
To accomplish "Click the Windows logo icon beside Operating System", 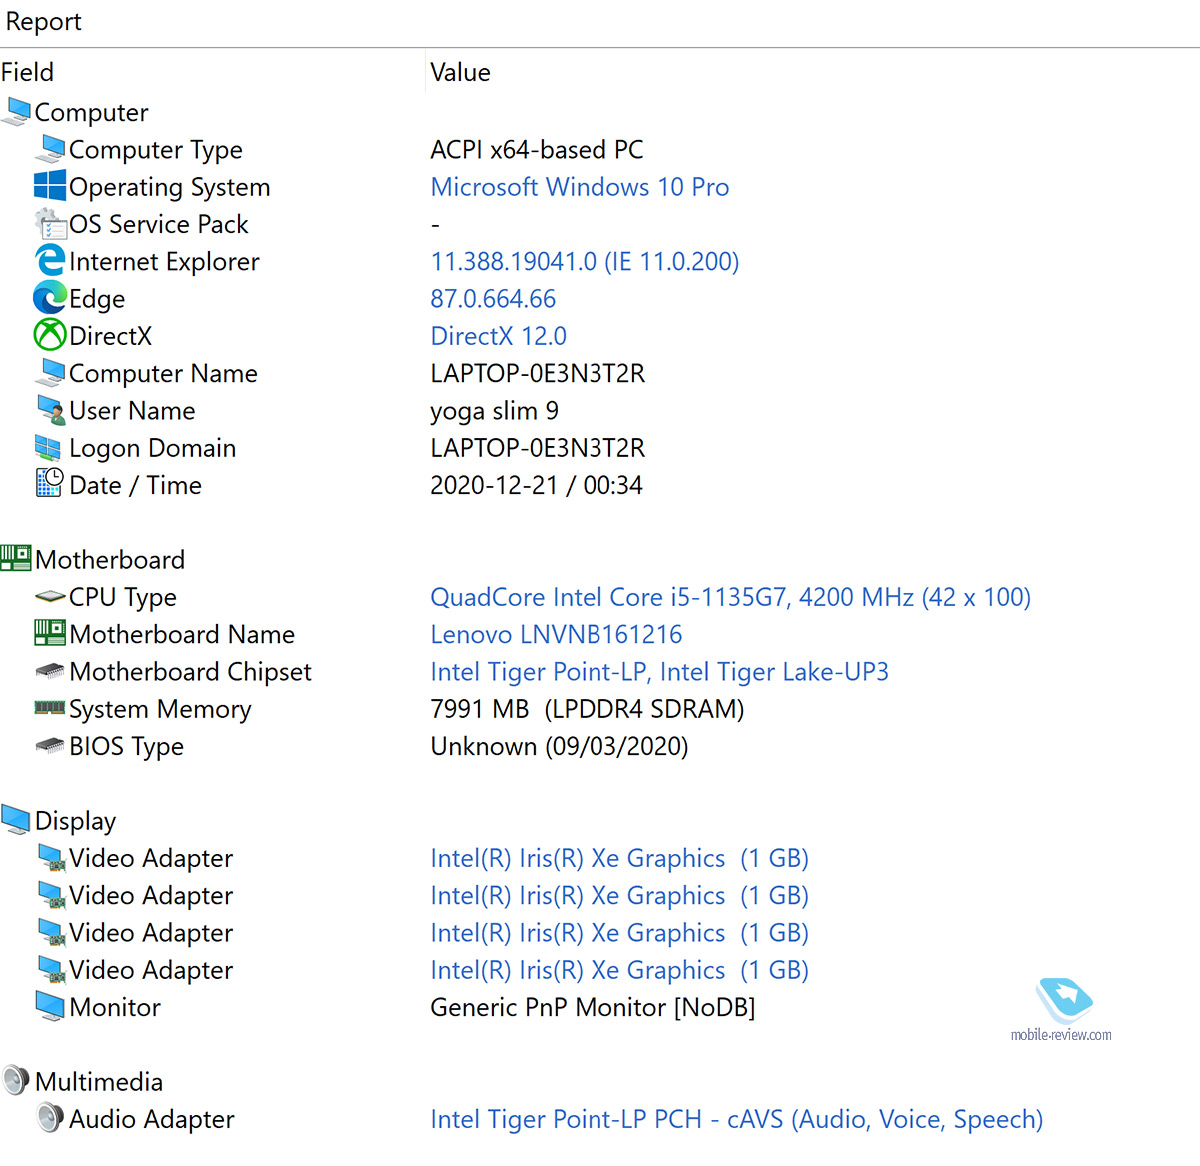I will point(49,186).
